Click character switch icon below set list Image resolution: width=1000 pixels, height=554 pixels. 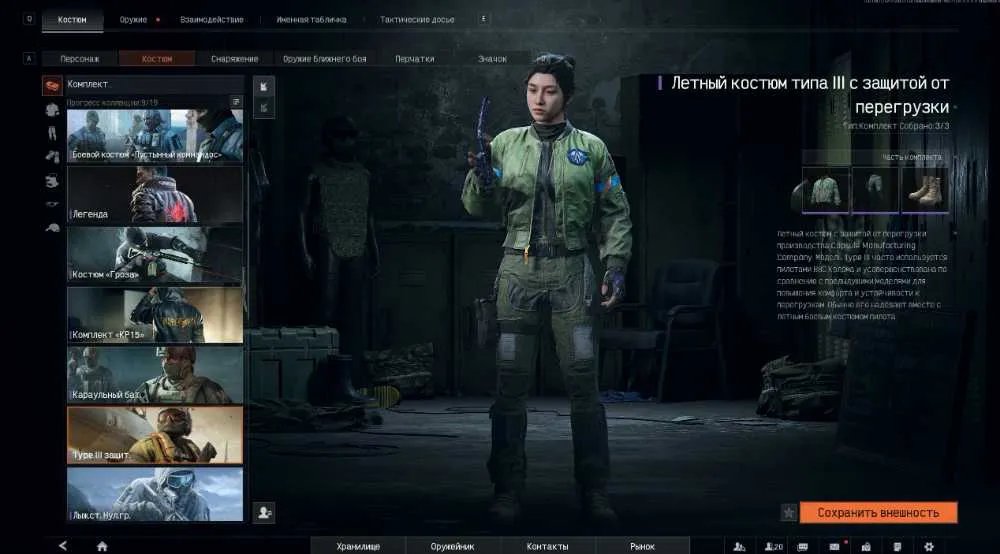[x=264, y=513]
